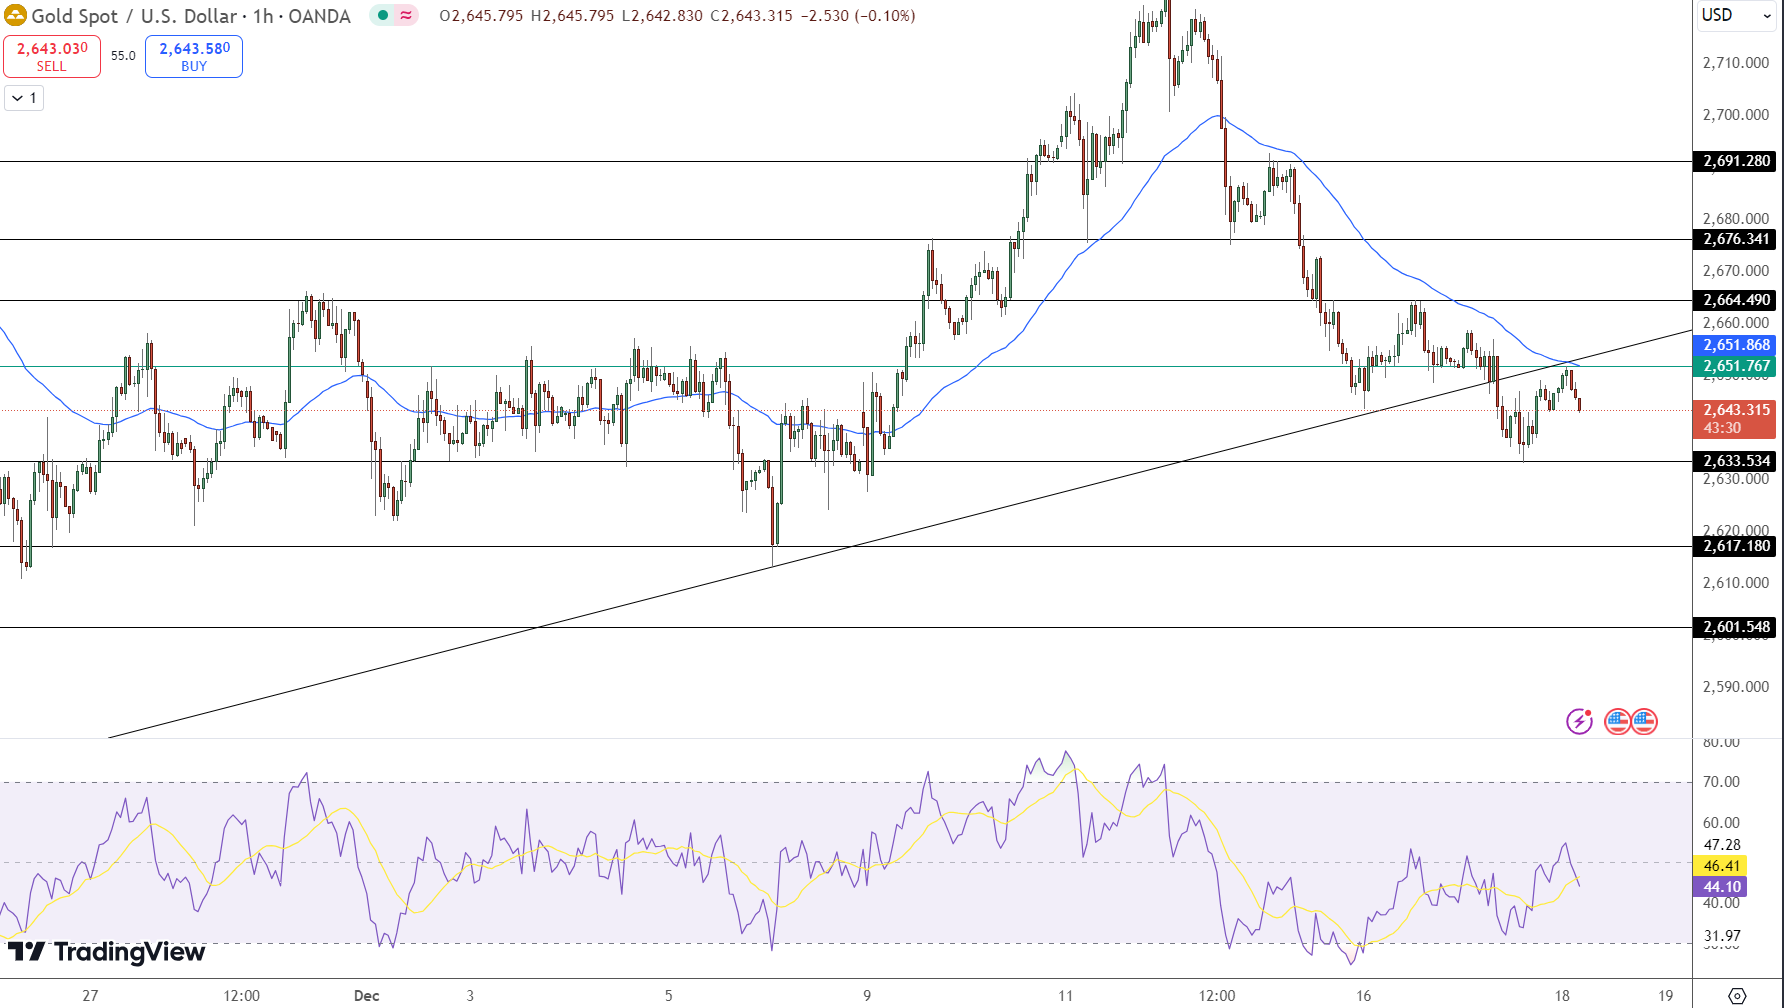Click the 2,710.000 price scale label
The width and height of the screenshot is (1784, 1008).
1735,63
